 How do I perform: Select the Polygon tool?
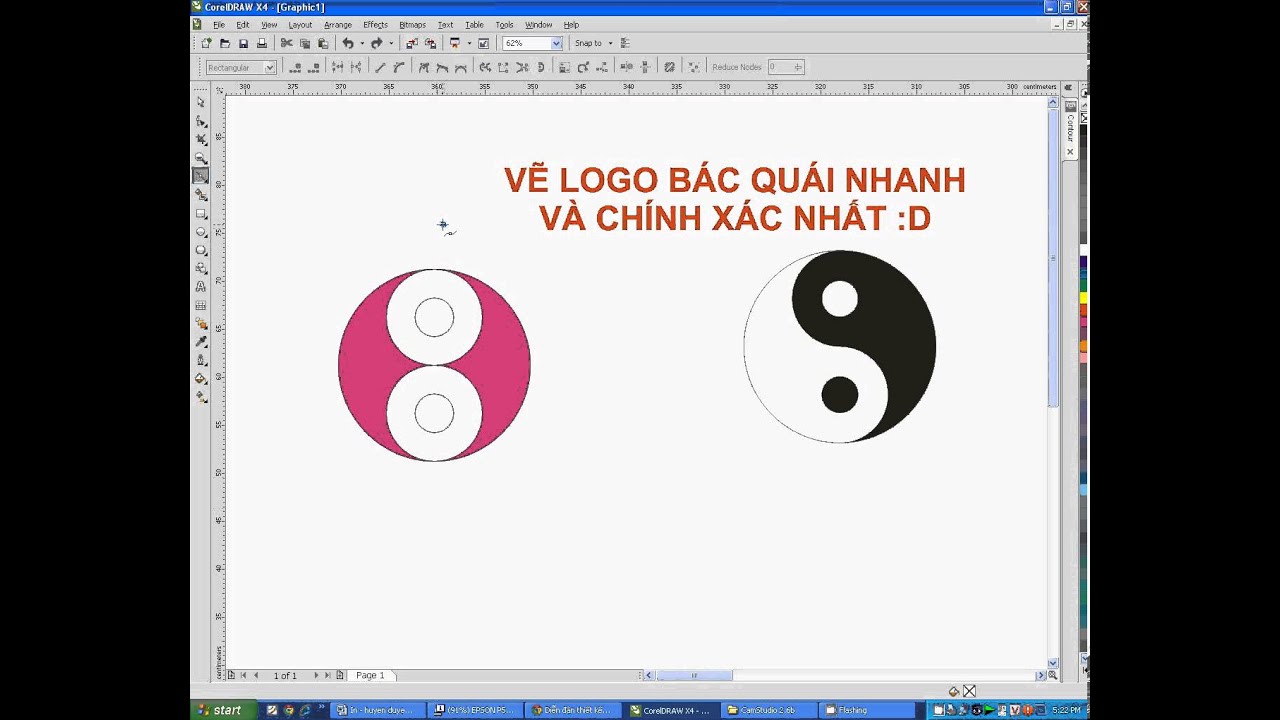[201, 250]
